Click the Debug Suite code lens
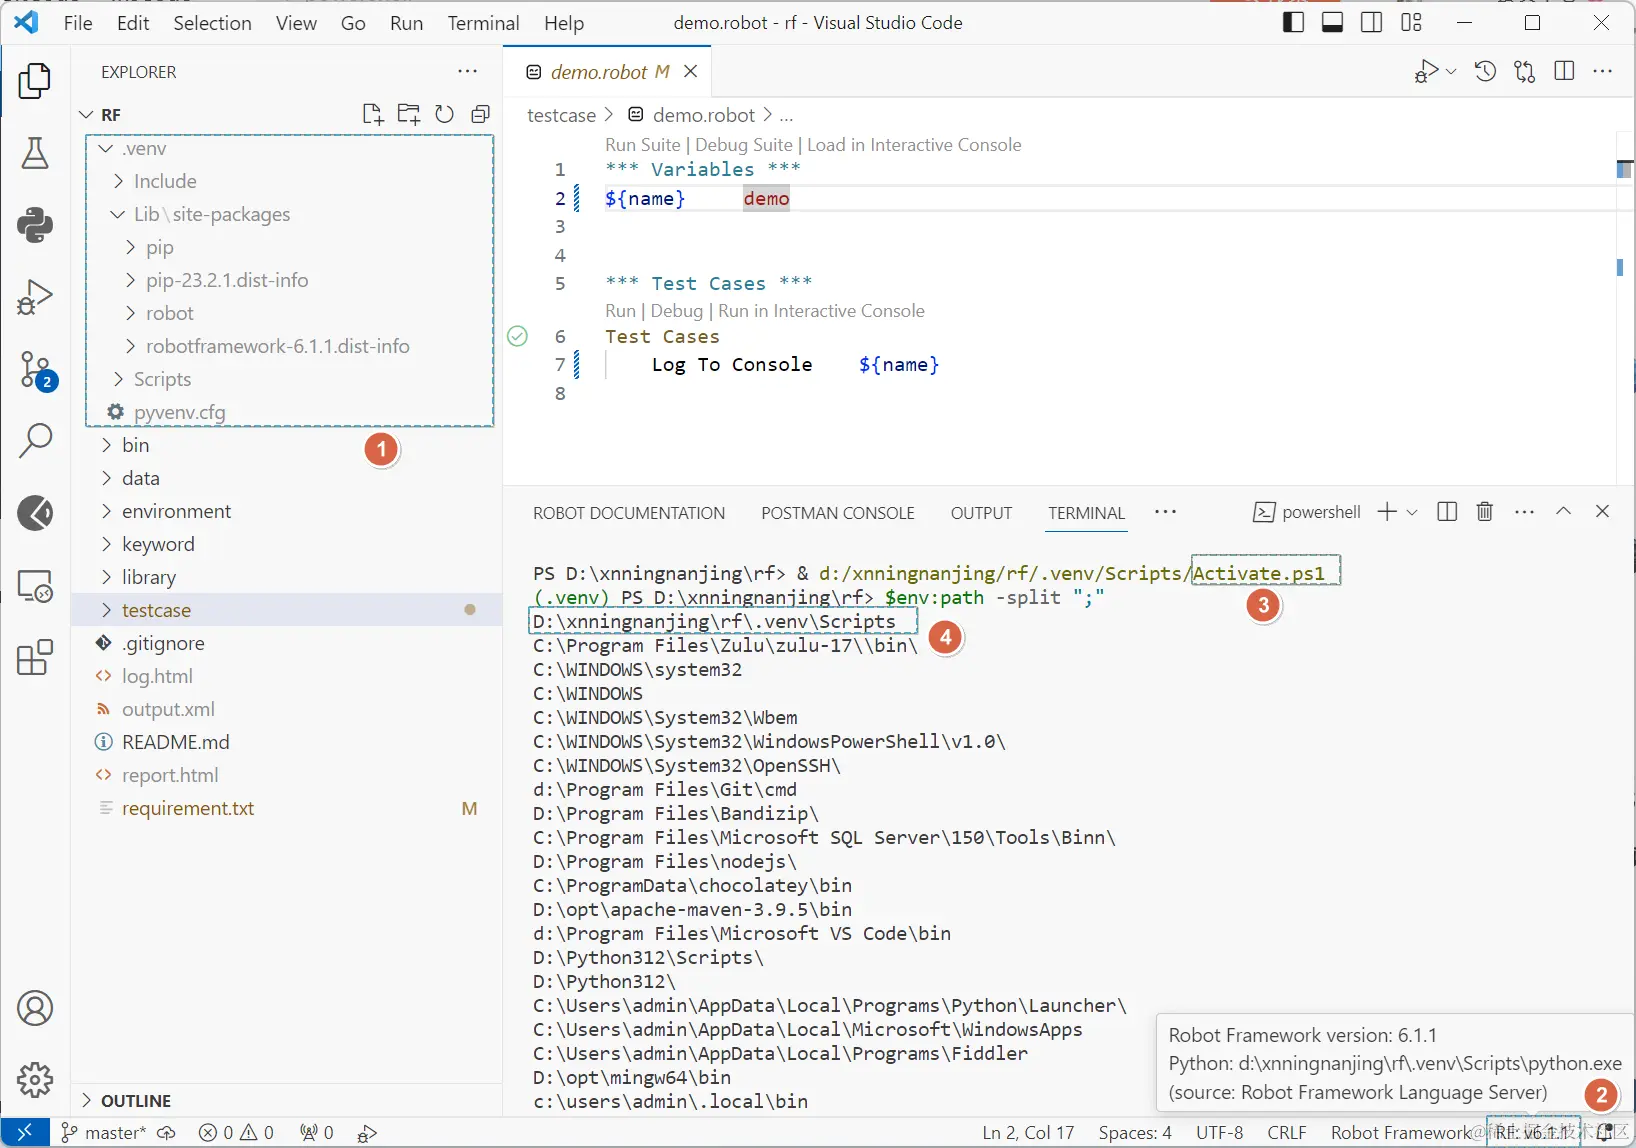 tap(744, 145)
